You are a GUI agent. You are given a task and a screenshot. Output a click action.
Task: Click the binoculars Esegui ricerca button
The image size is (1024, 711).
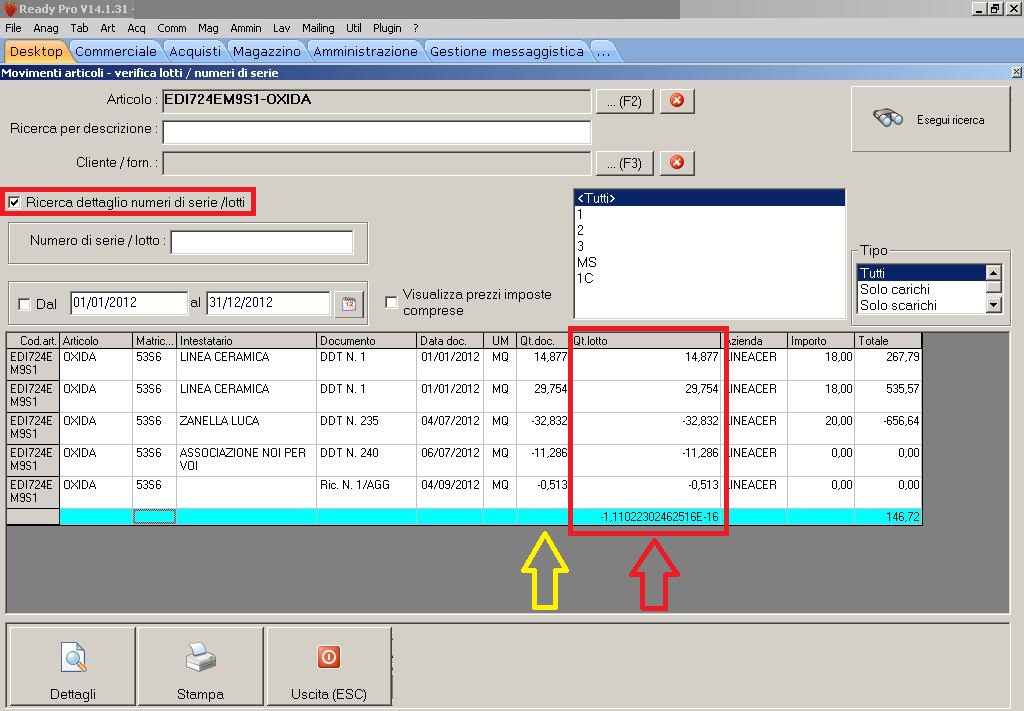click(x=931, y=119)
